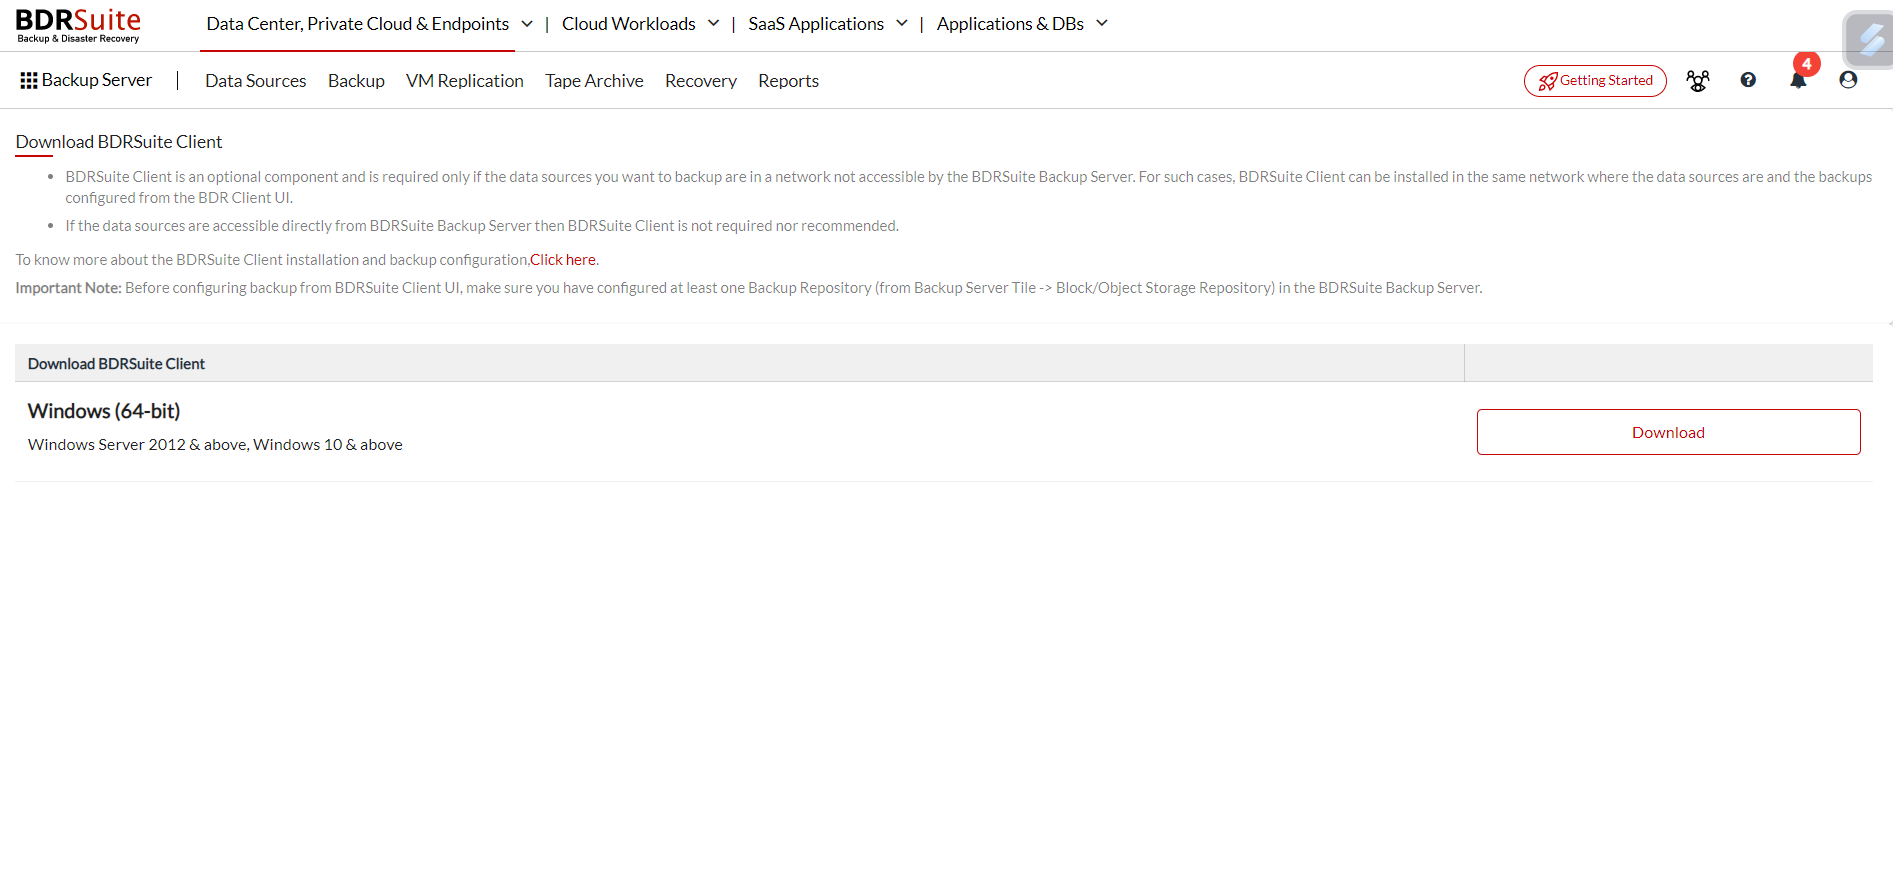Click the BDRSuite logo

coord(78,25)
